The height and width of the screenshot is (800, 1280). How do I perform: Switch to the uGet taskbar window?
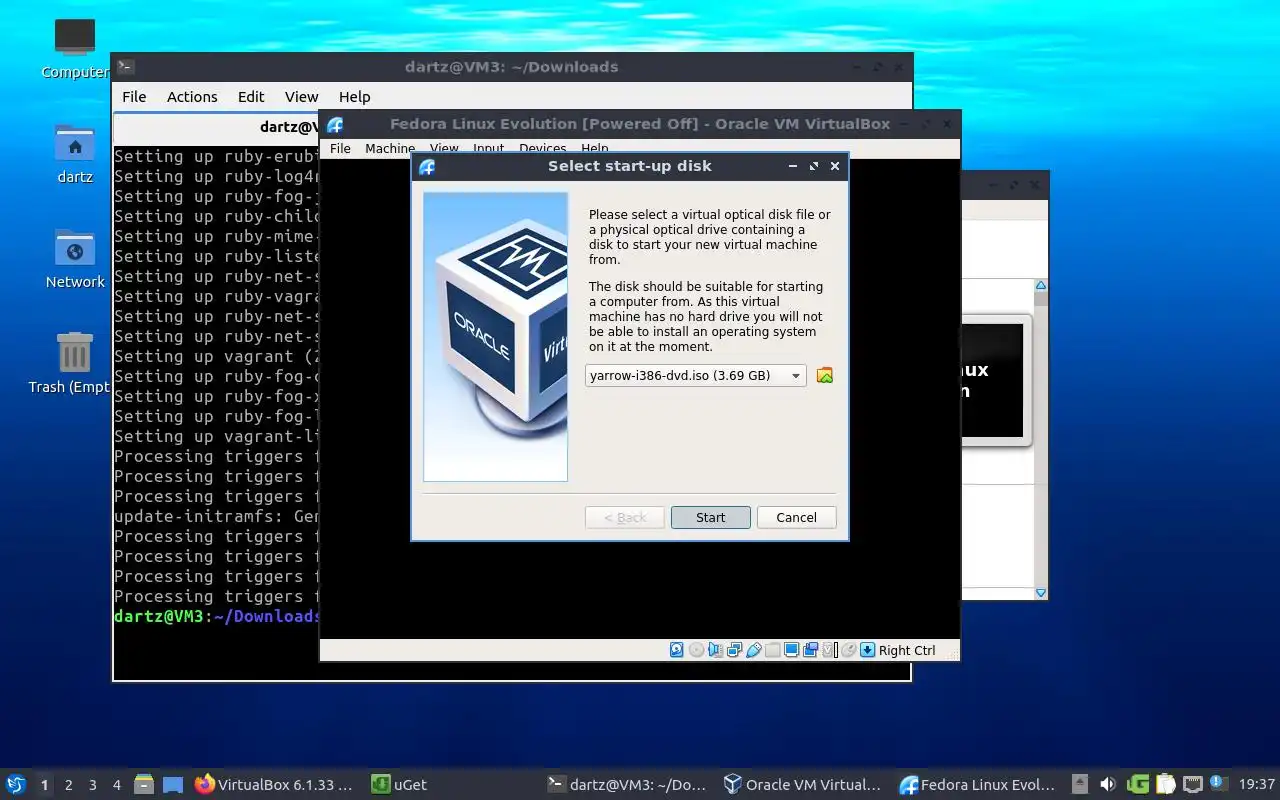coord(398,785)
